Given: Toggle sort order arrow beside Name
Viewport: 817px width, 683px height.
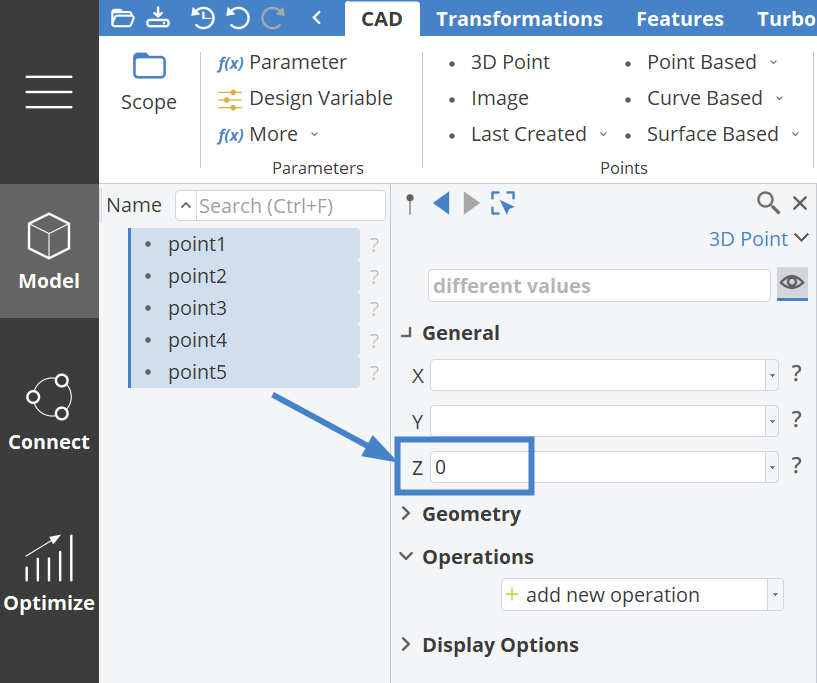Looking at the screenshot, I should (x=186, y=206).
